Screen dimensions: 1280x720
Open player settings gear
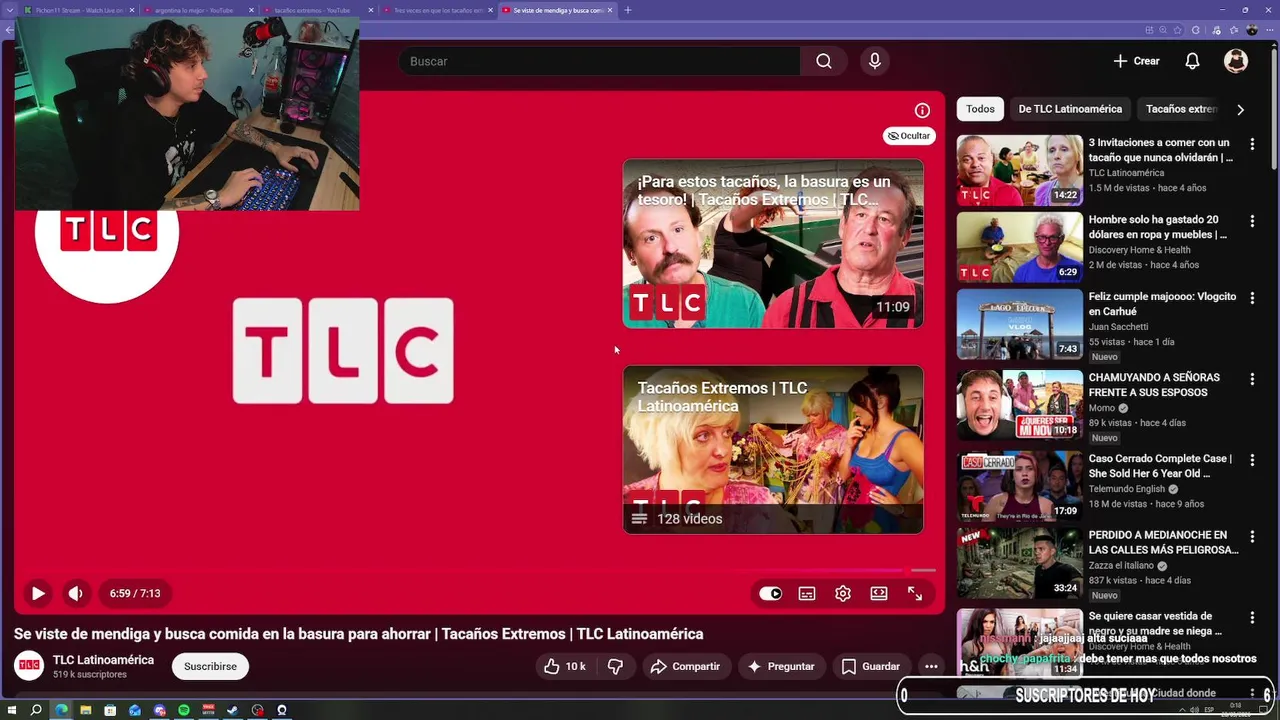[843, 593]
